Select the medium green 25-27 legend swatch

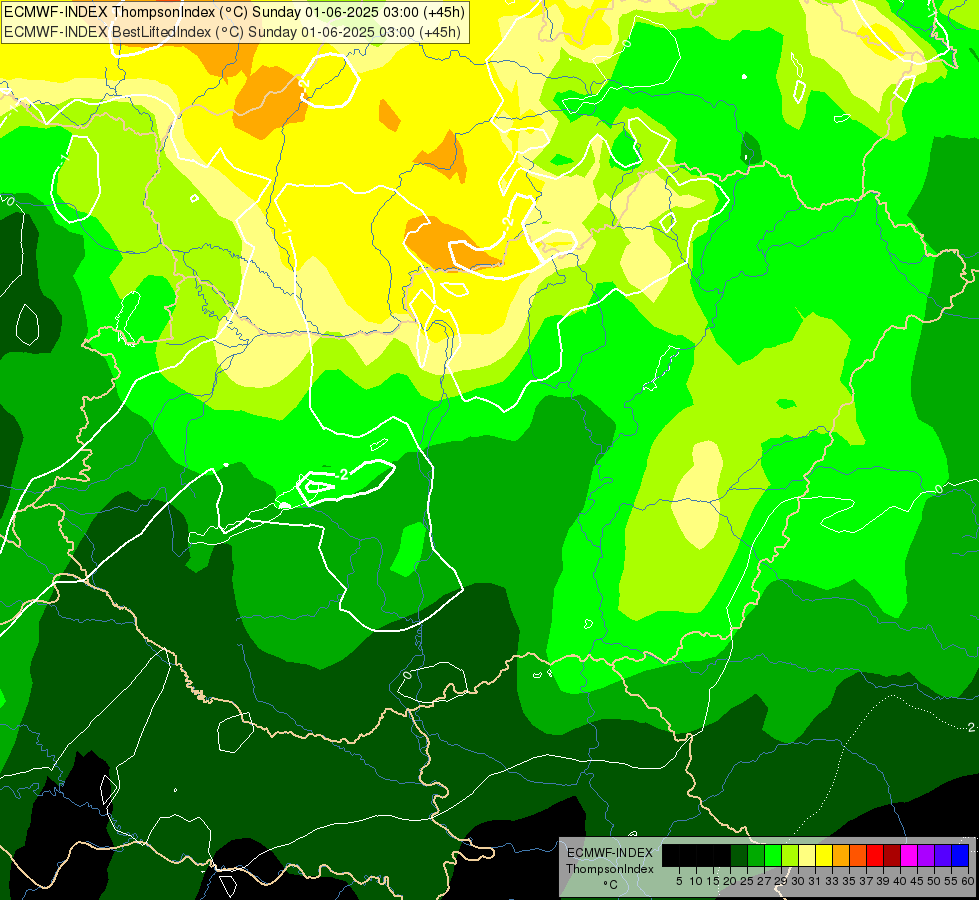click(x=756, y=855)
